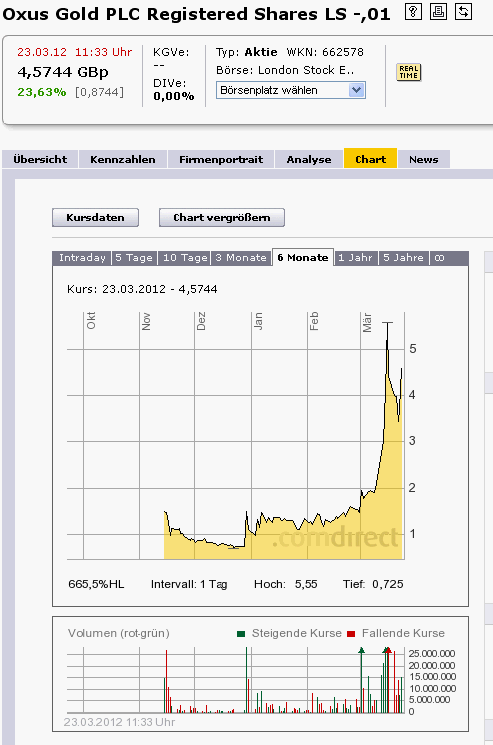The width and height of the screenshot is (493, 745).
Task: Select the 5 Tage chart range
Action: [134, 258]
